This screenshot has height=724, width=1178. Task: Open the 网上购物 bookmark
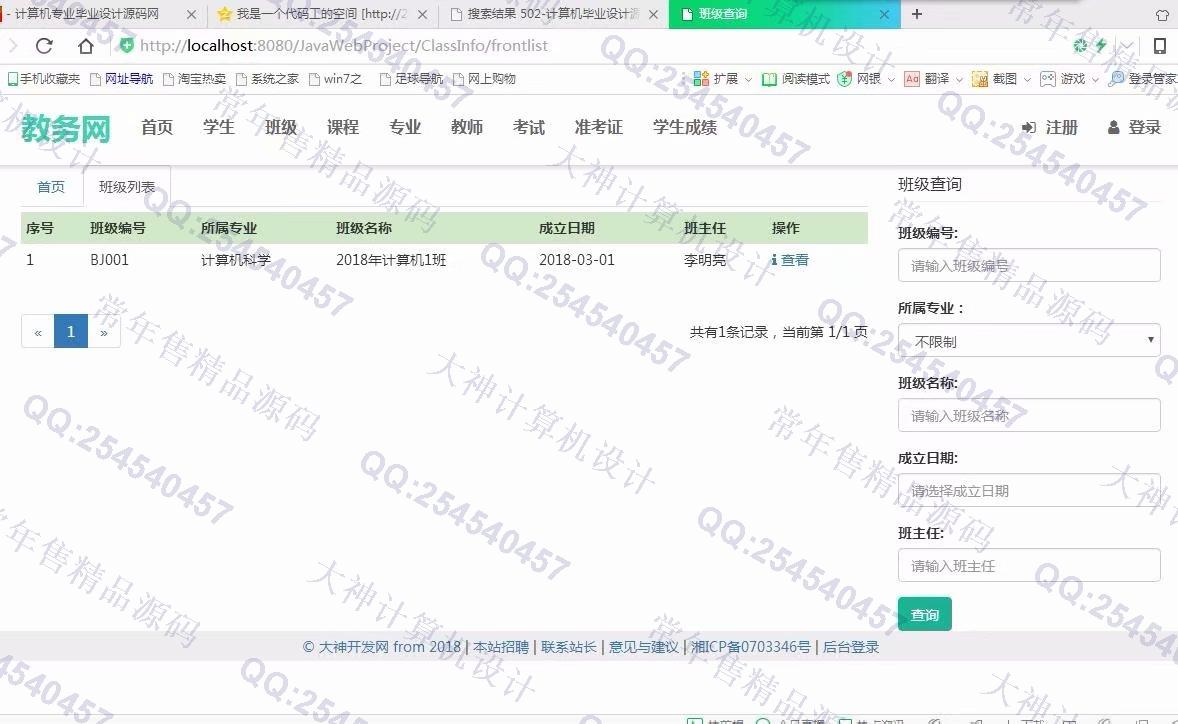pos(484,79)
